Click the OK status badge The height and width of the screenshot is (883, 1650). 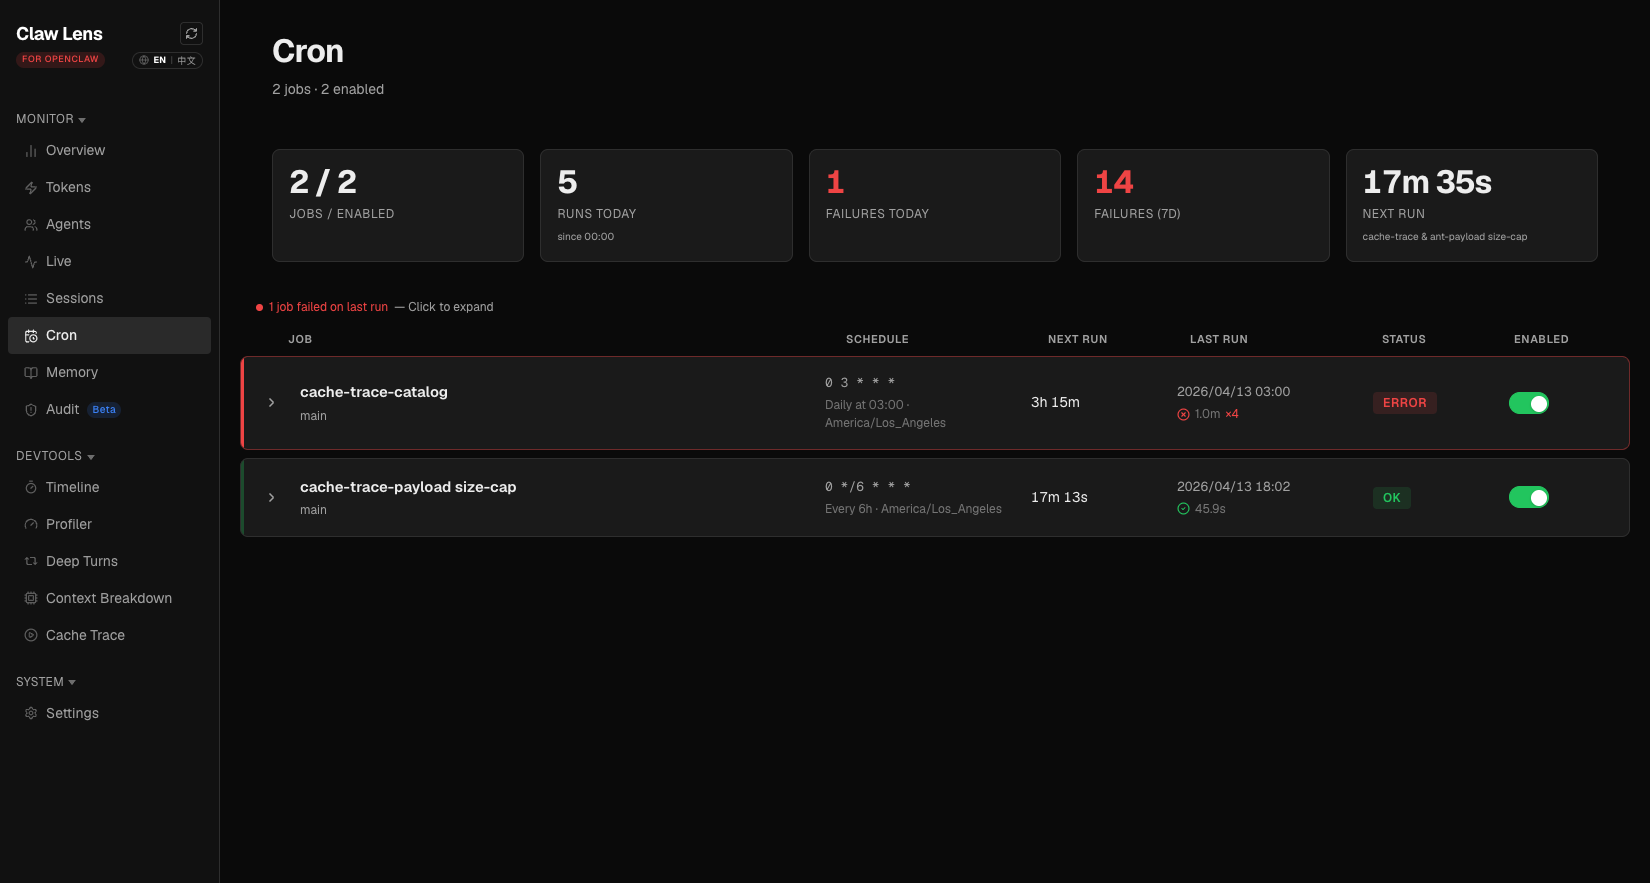point(1392,498)
